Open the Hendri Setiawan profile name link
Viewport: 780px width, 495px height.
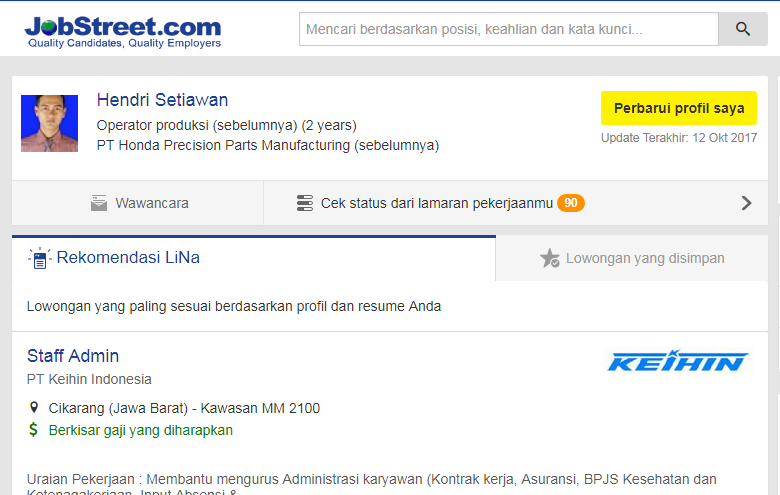point(162,100)
